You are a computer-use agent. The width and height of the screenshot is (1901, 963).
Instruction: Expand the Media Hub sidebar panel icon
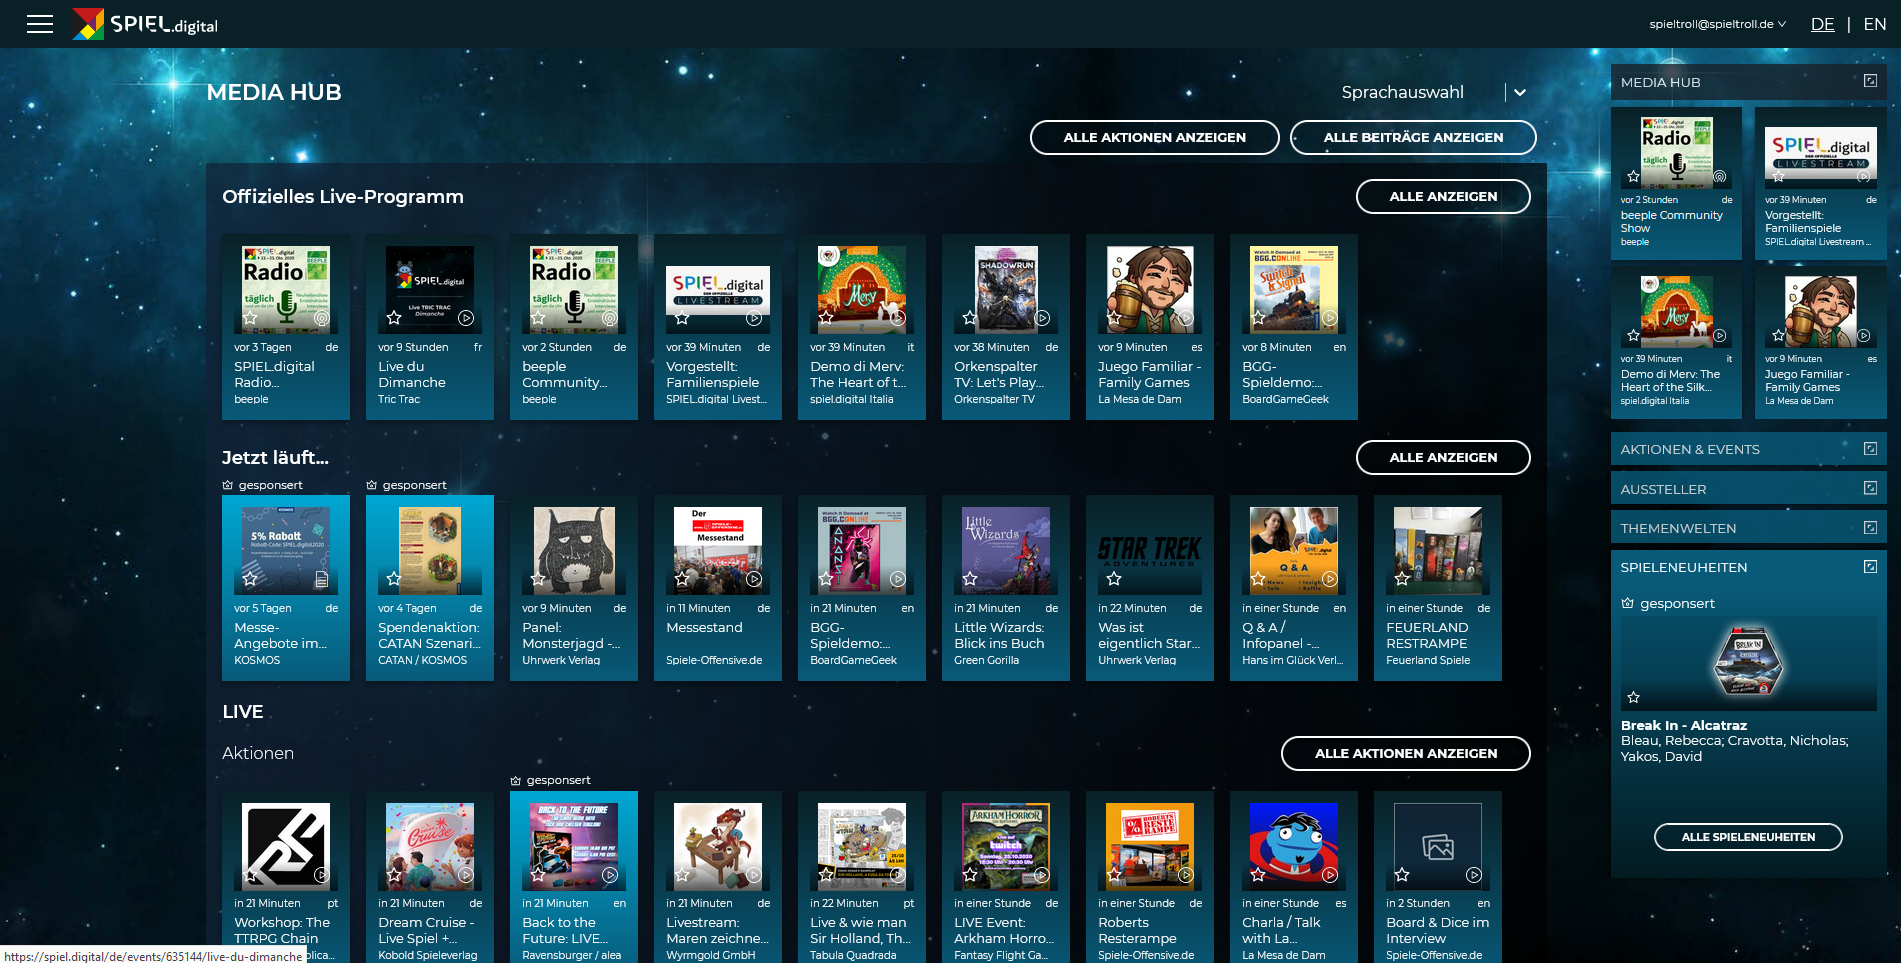(1870, 81)
